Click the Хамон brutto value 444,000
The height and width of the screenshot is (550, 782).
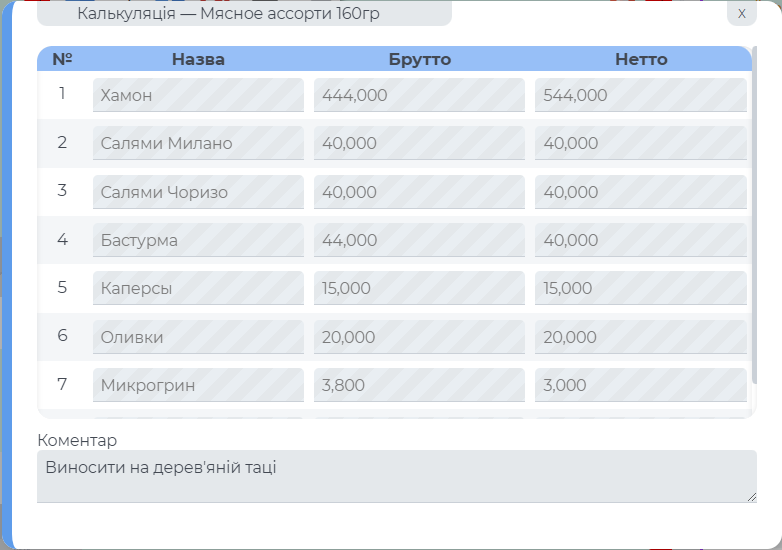(419, 95)
